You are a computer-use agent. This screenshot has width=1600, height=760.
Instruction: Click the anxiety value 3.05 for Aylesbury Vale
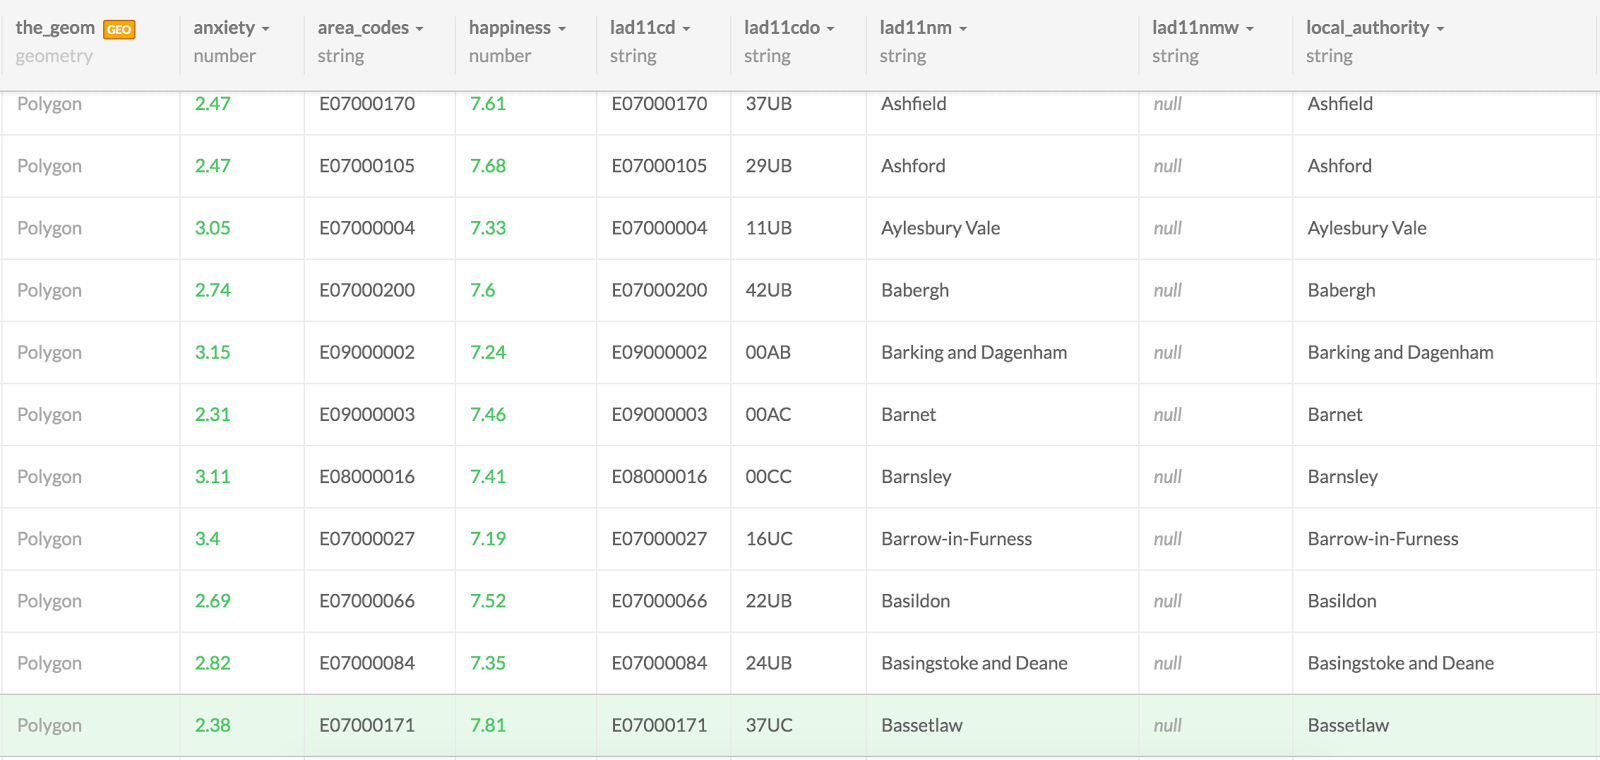pyautogui.click(x=213, y=228)
